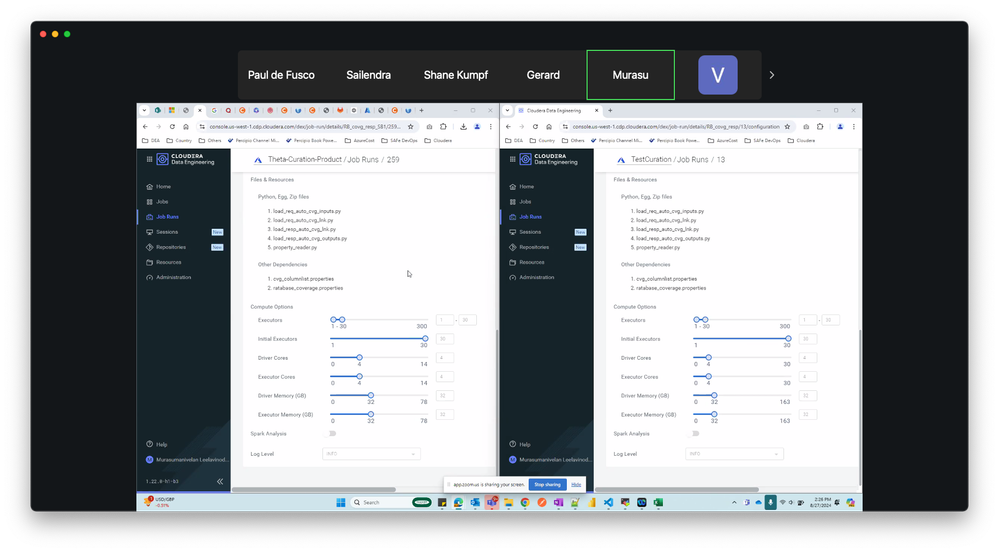Toggle Spark Analysis in the left window

[331, 433]
